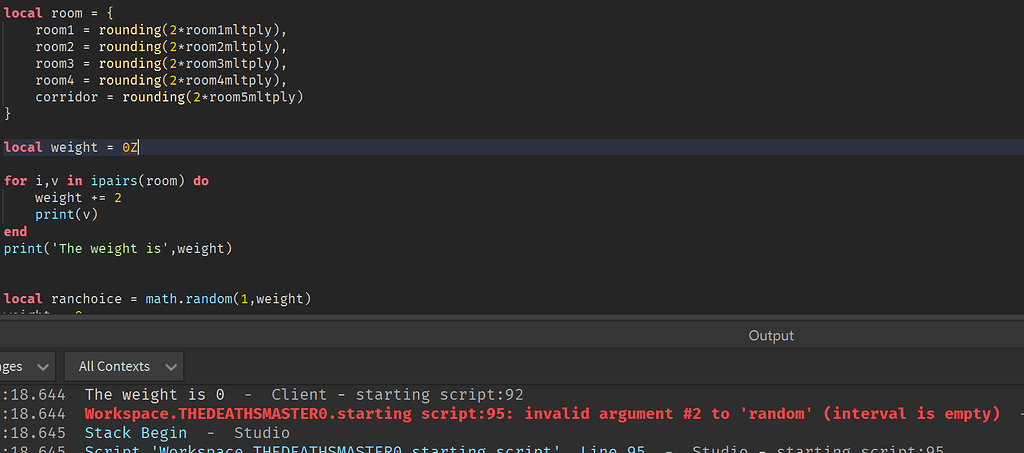The height and width of the screenshot is (453, 1024).
Task: Expand the messages filter dropdown left of All Contexts
Action: point(28,366)
